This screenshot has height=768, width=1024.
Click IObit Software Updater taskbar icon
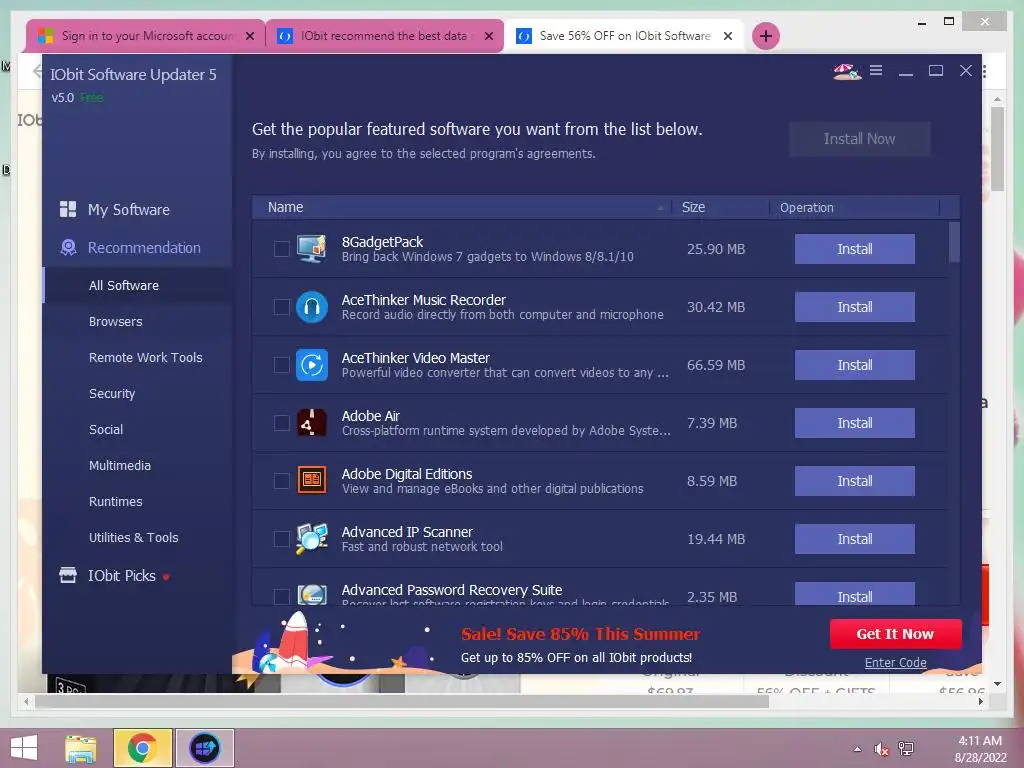[204, 748]
